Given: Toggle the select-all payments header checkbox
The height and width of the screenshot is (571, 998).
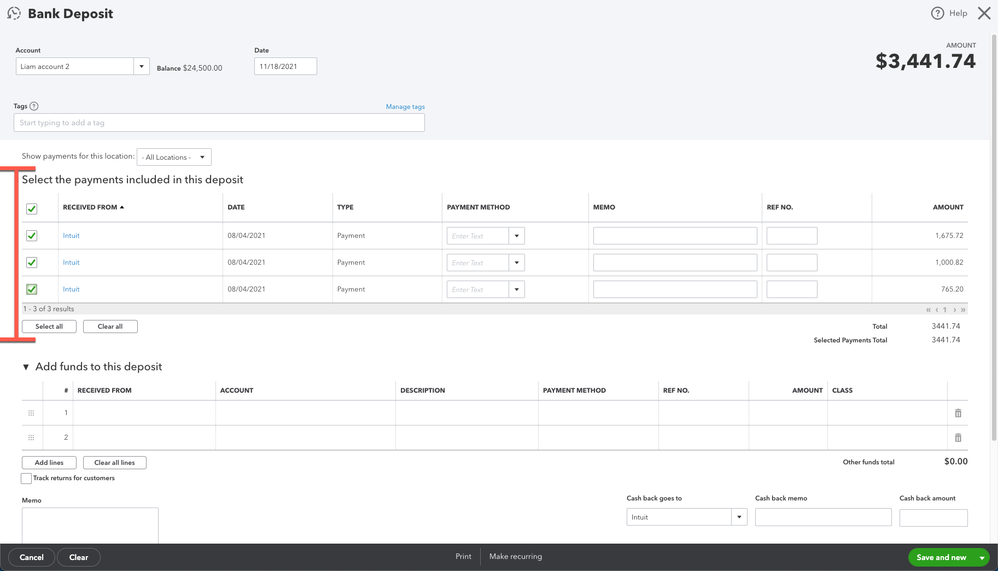Looking at the screenshot, I should (x=32, y=208).
